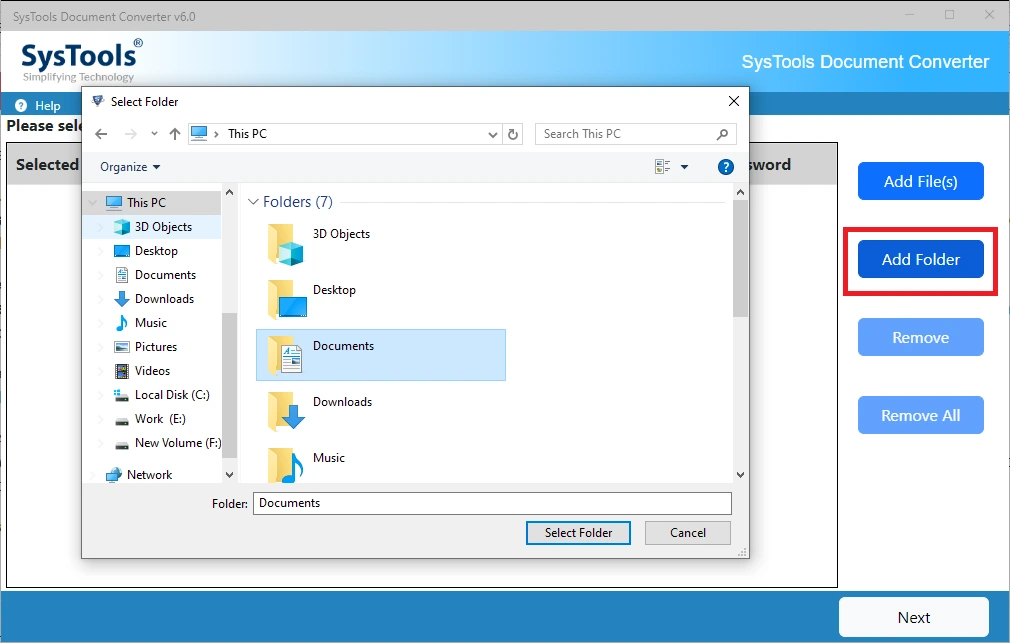Open the Organize menu
This screenshot has height=643, width=1010.
point(129,167)
